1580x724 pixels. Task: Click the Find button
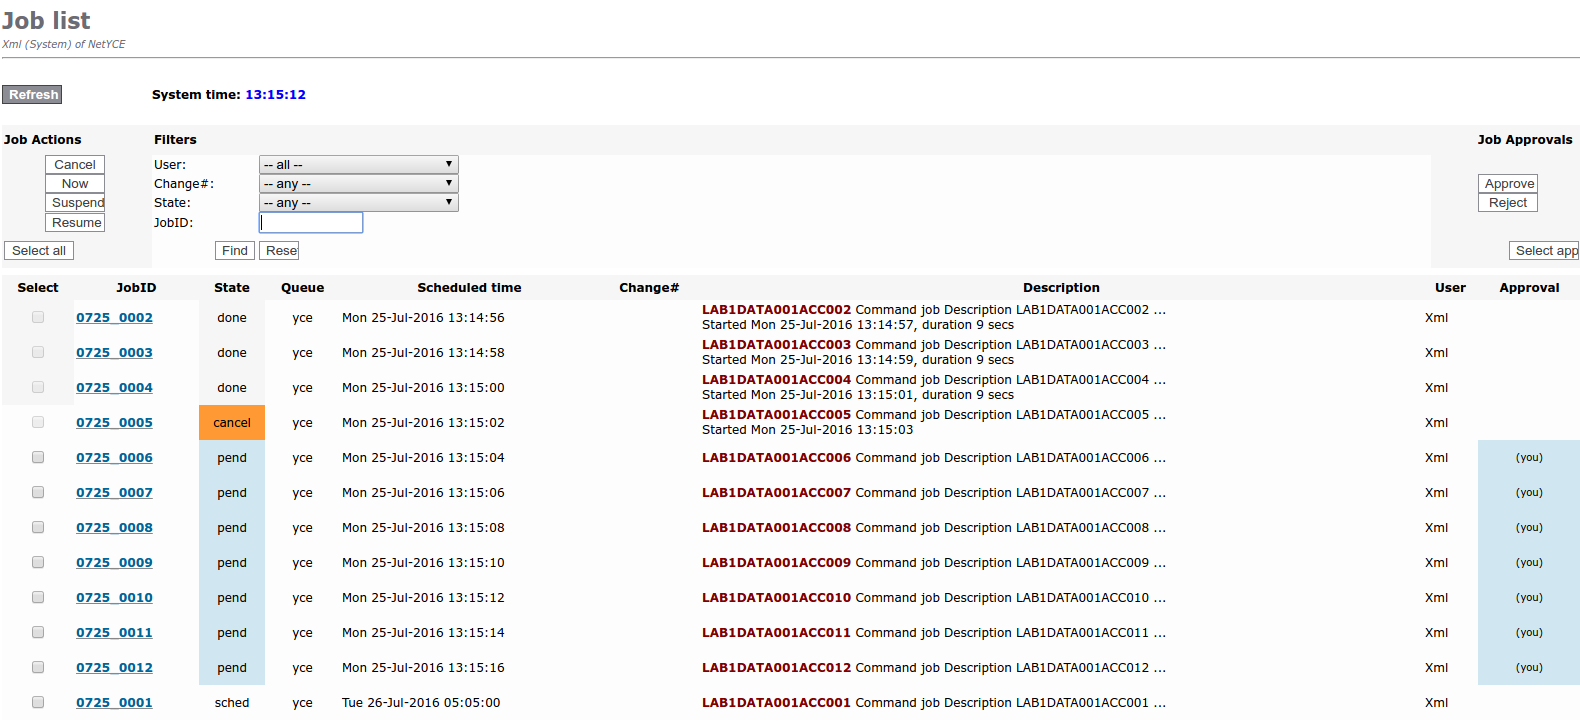tap(235, 251)
